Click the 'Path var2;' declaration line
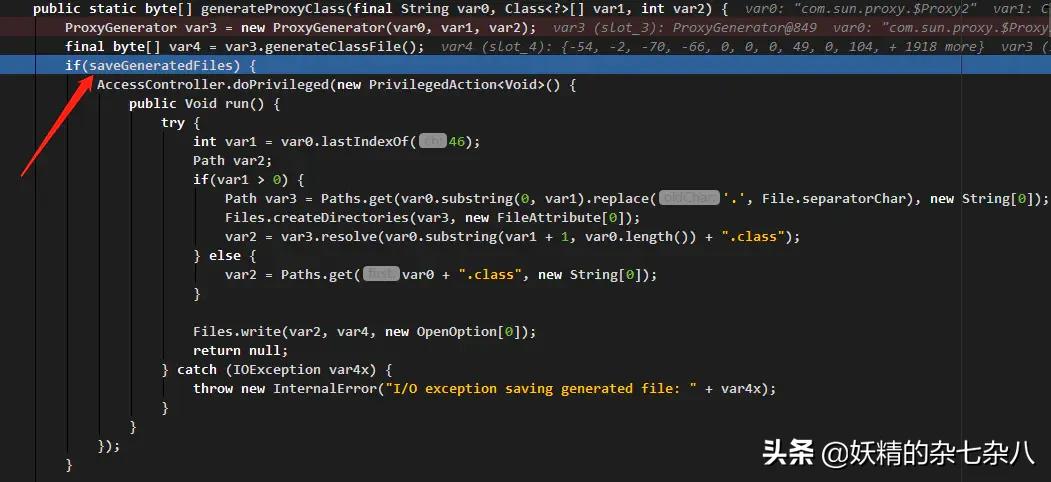Image resolution: width=1051 pixels, height=482 pixels. click(233, 161)
